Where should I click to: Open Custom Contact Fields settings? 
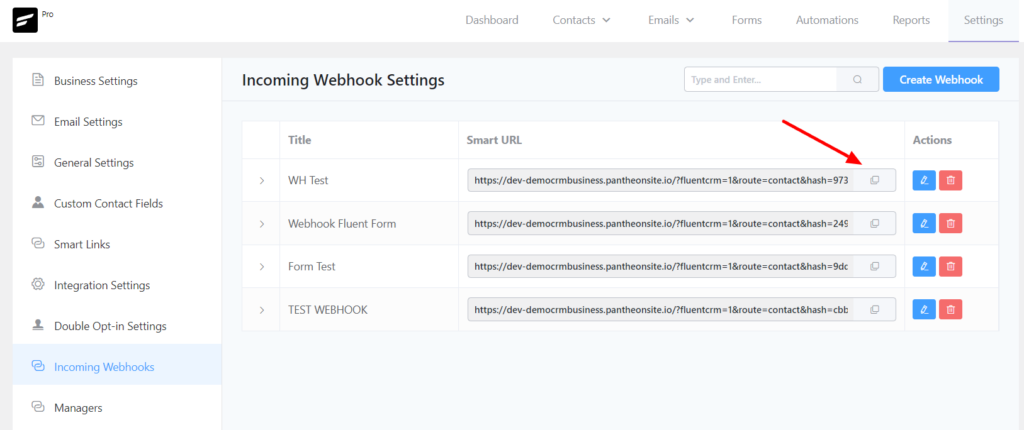click(x=108, y=203)
